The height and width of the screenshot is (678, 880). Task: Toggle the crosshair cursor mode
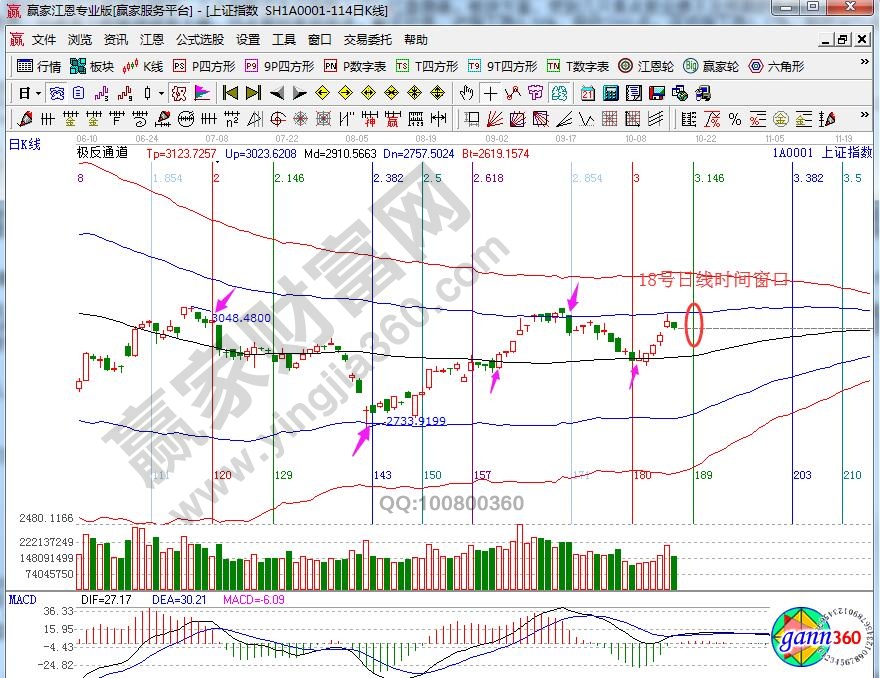pyautogui.click(x=490, y=93)
